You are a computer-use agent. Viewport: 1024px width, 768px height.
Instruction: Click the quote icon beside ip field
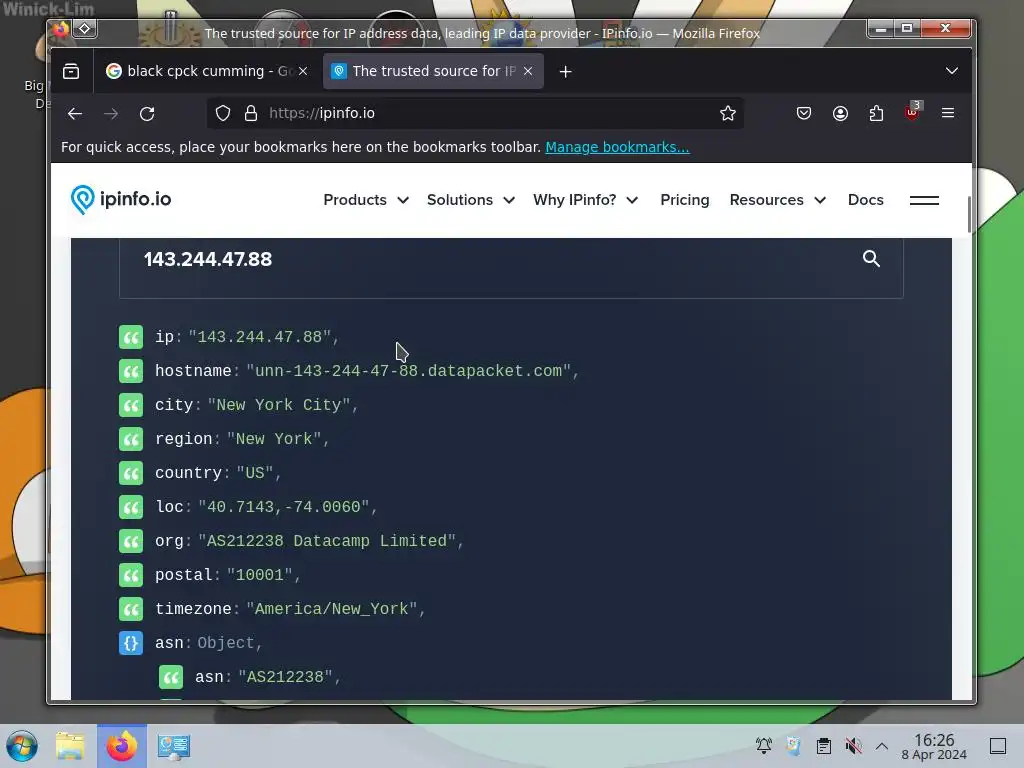click(131, 337)
